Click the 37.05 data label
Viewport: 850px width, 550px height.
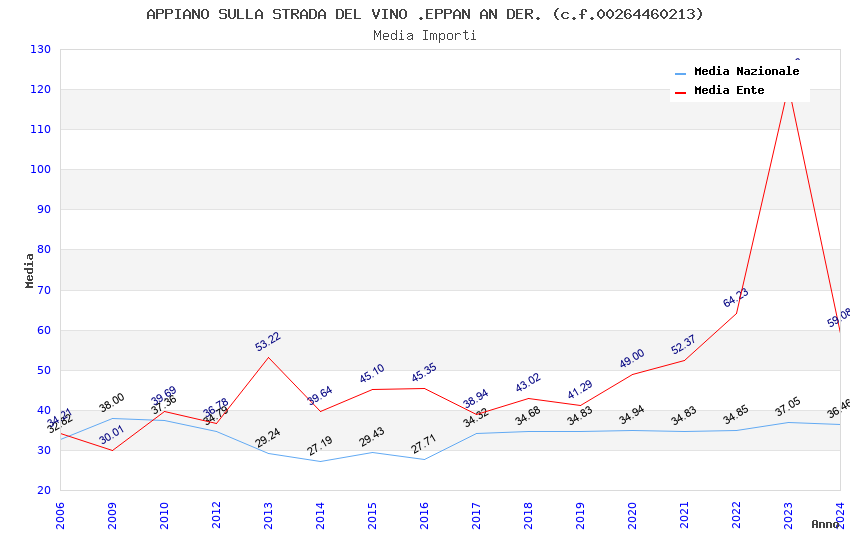788,406
